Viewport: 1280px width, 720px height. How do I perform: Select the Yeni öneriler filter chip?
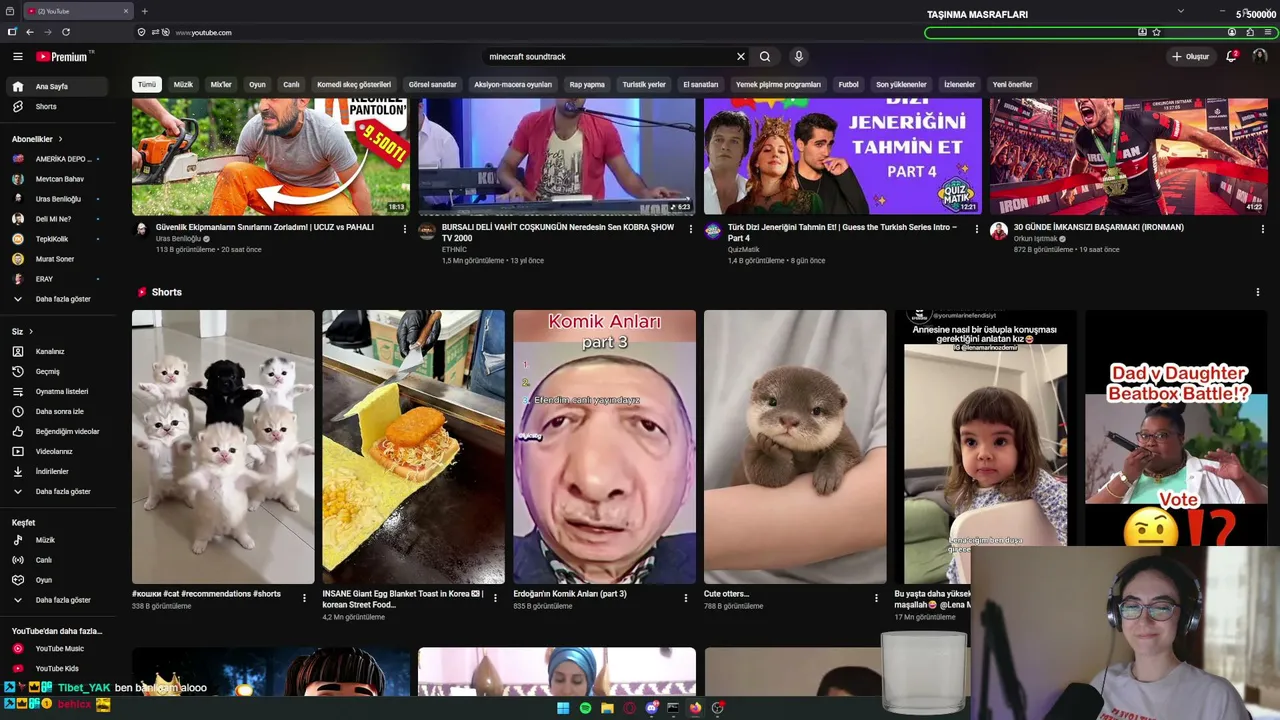pos(1012,85)
